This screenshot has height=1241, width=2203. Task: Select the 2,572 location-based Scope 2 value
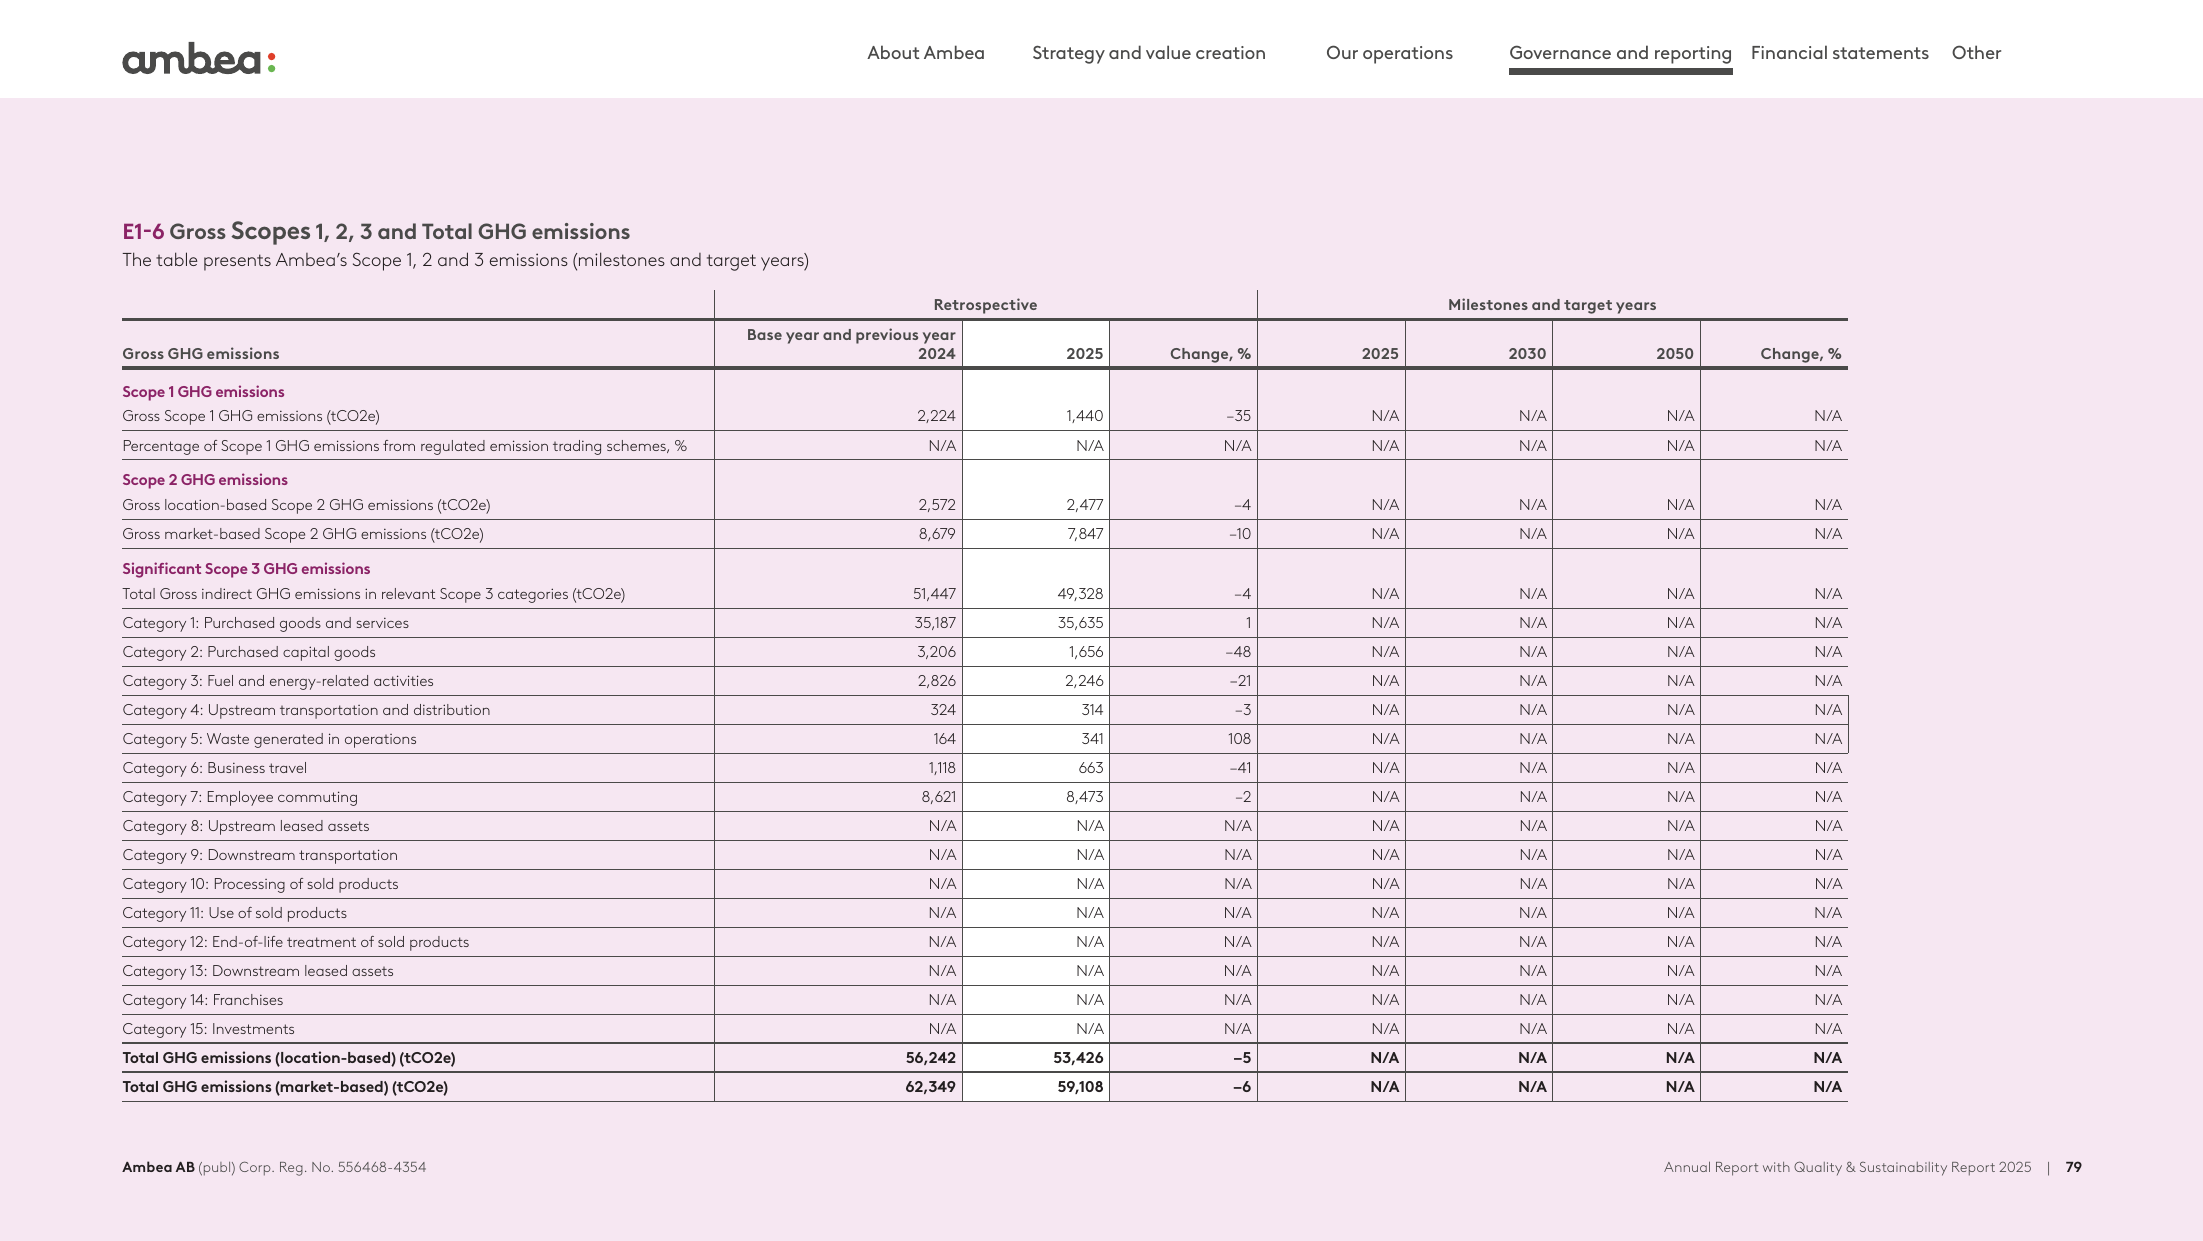pyautogui.click(x=936, y=505)
